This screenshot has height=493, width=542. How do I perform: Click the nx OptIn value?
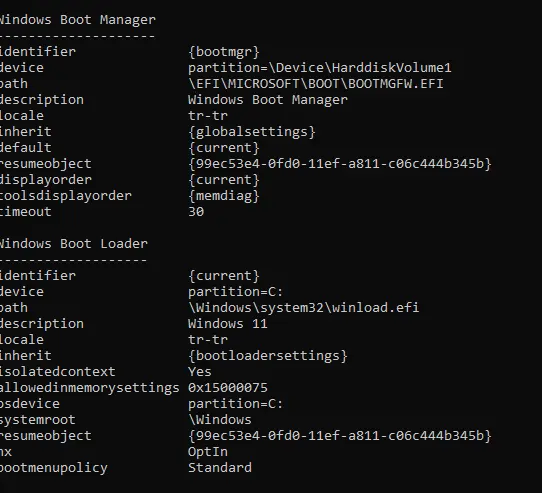coord(208,452)
